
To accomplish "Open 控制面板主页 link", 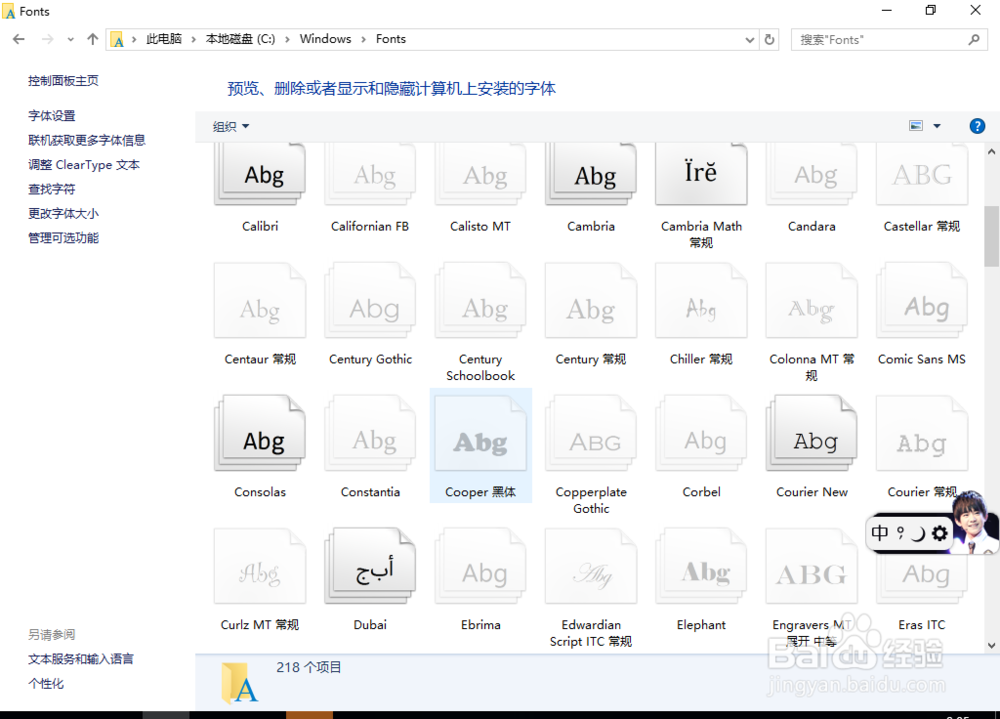I will pyautogui.click(x=63, y=80).
